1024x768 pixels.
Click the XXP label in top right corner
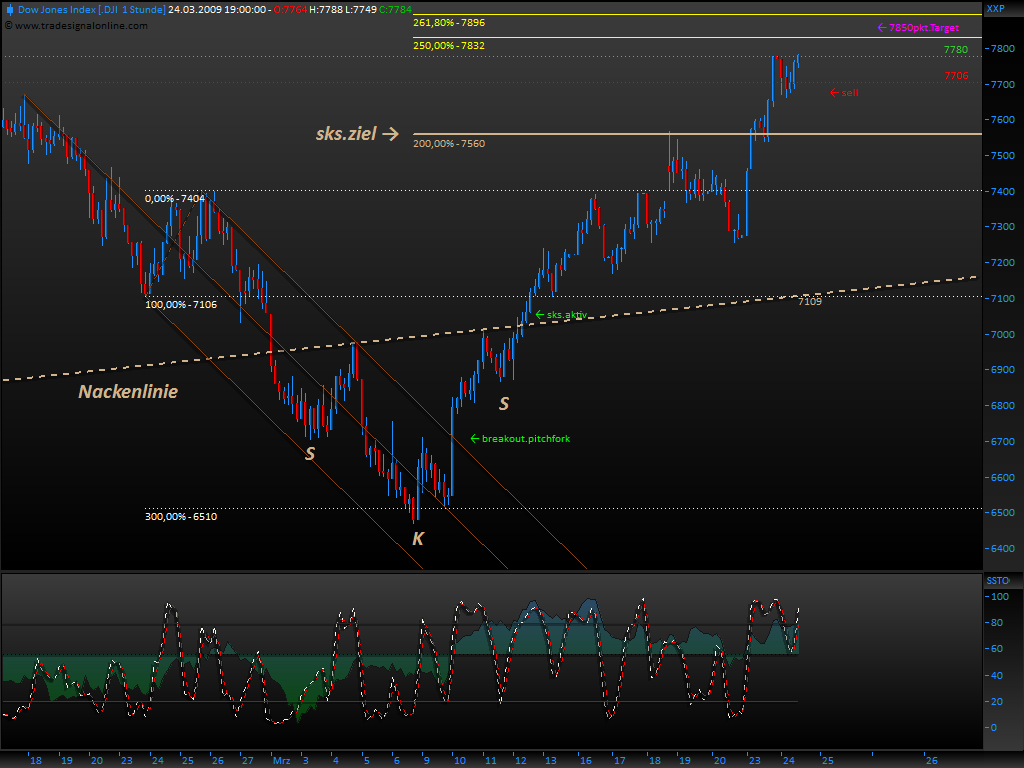pos(995,8)
